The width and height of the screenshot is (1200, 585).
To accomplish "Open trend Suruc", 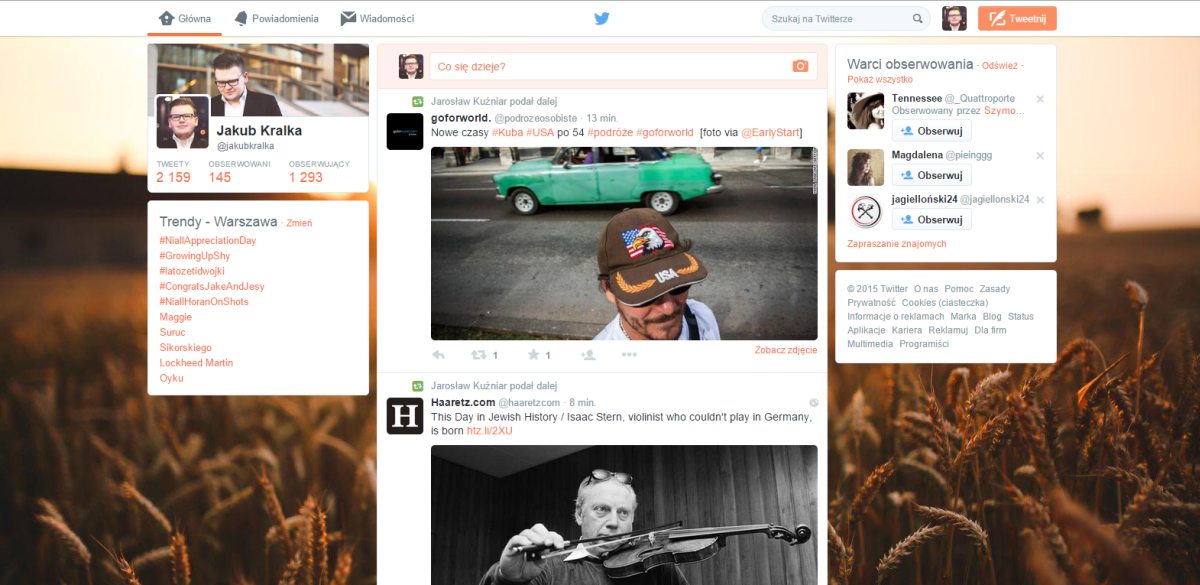I will 173,332.
